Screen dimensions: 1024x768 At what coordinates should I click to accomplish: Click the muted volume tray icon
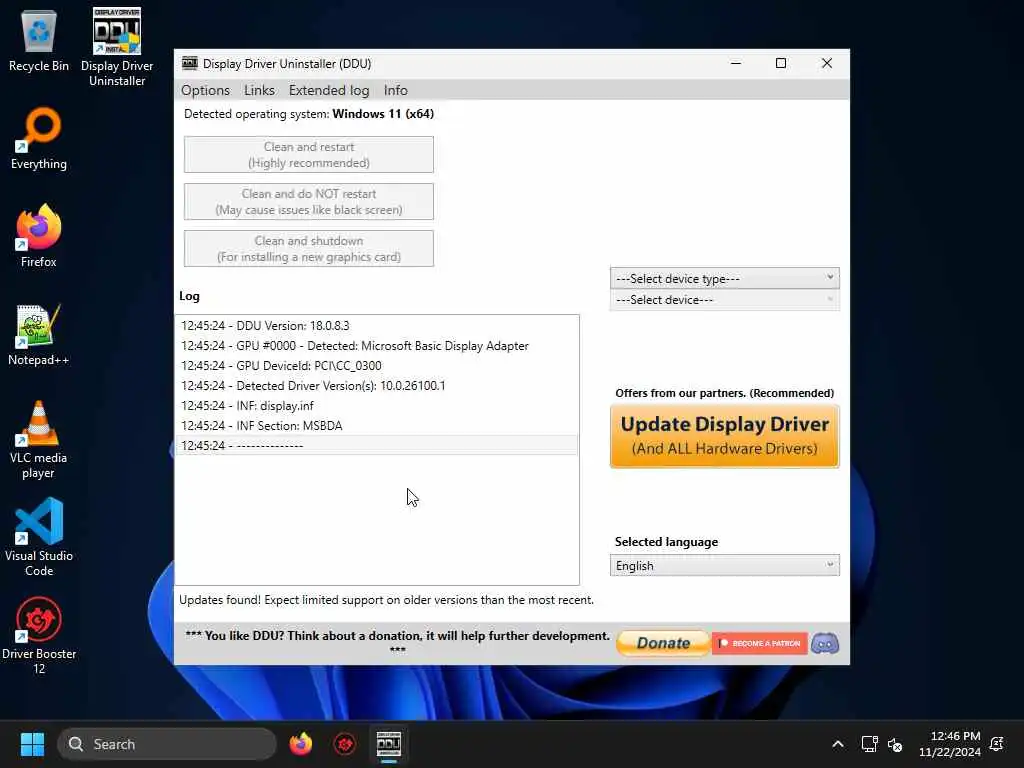click(x=895, y=744)
